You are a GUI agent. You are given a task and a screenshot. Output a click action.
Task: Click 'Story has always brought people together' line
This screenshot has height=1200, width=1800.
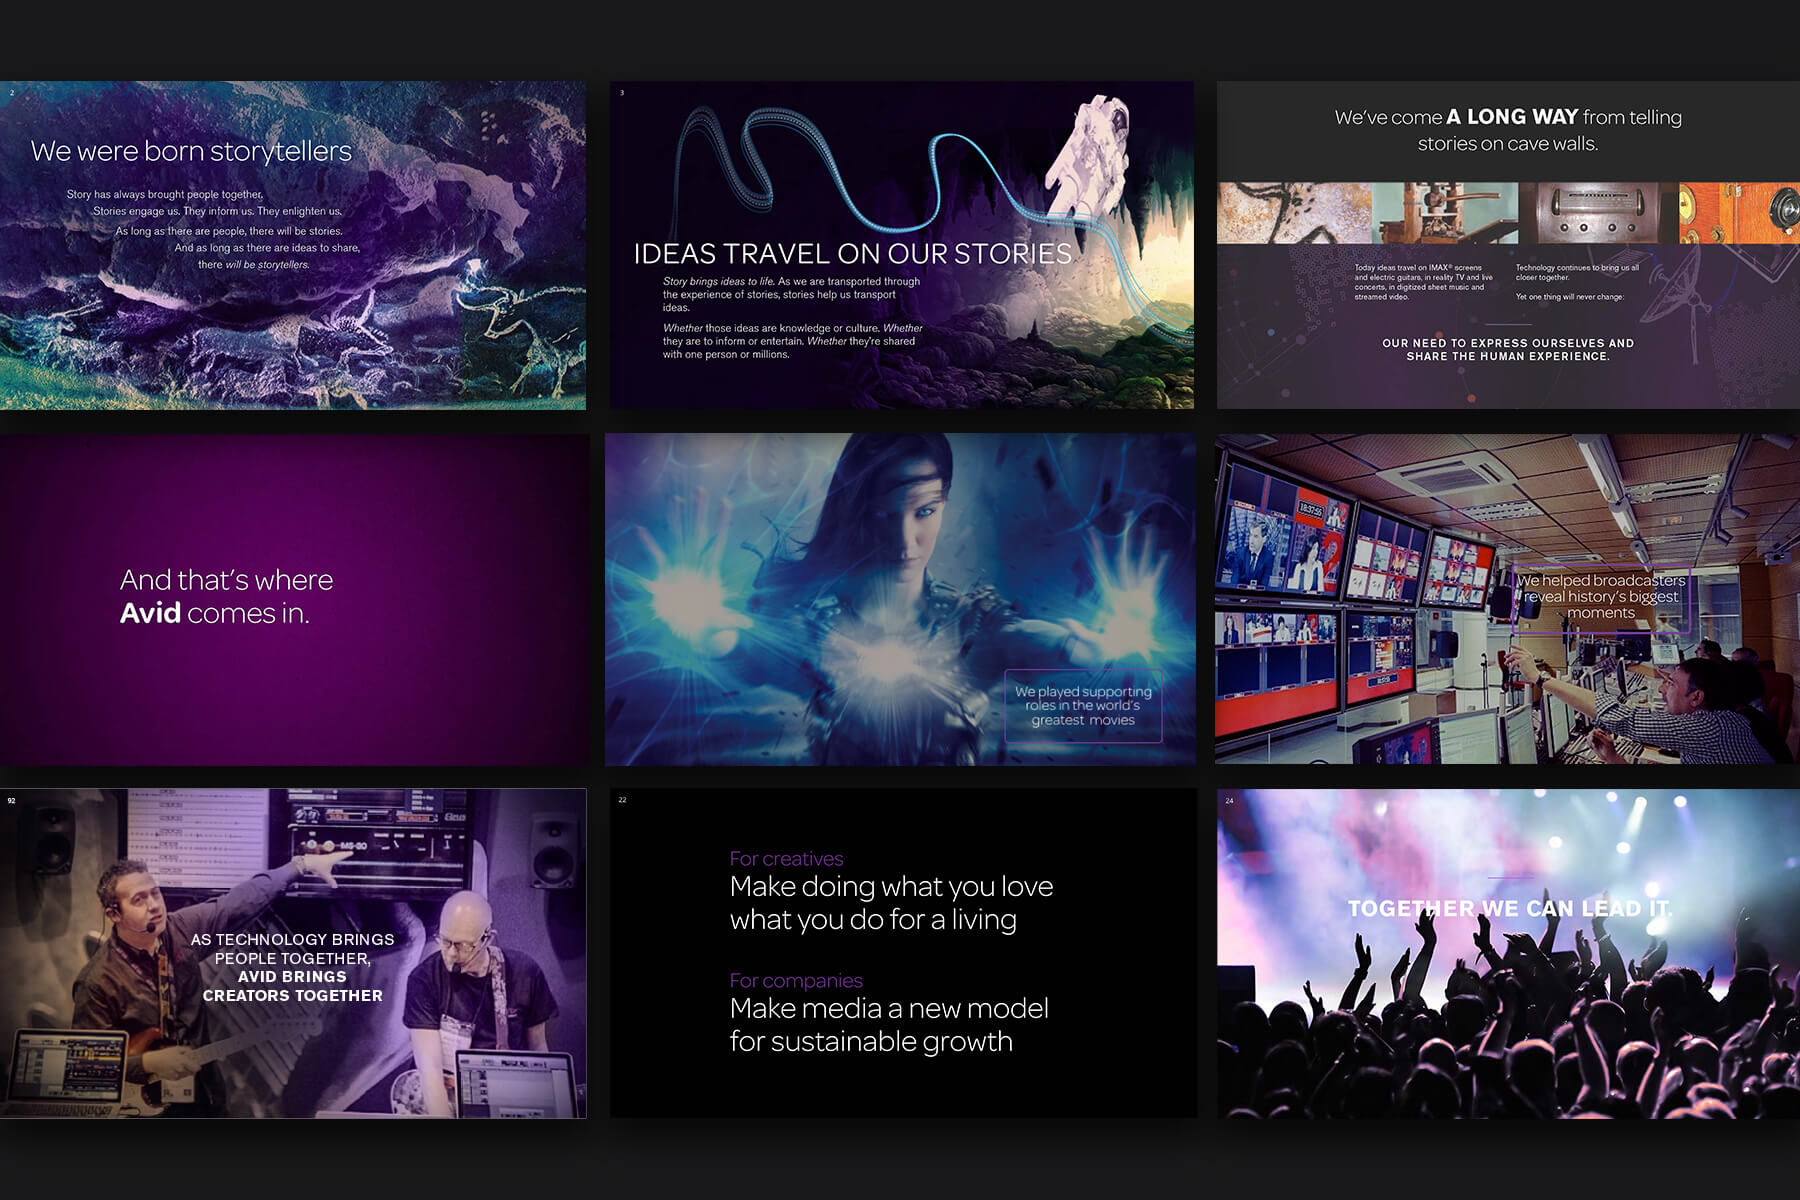point(165,195)
